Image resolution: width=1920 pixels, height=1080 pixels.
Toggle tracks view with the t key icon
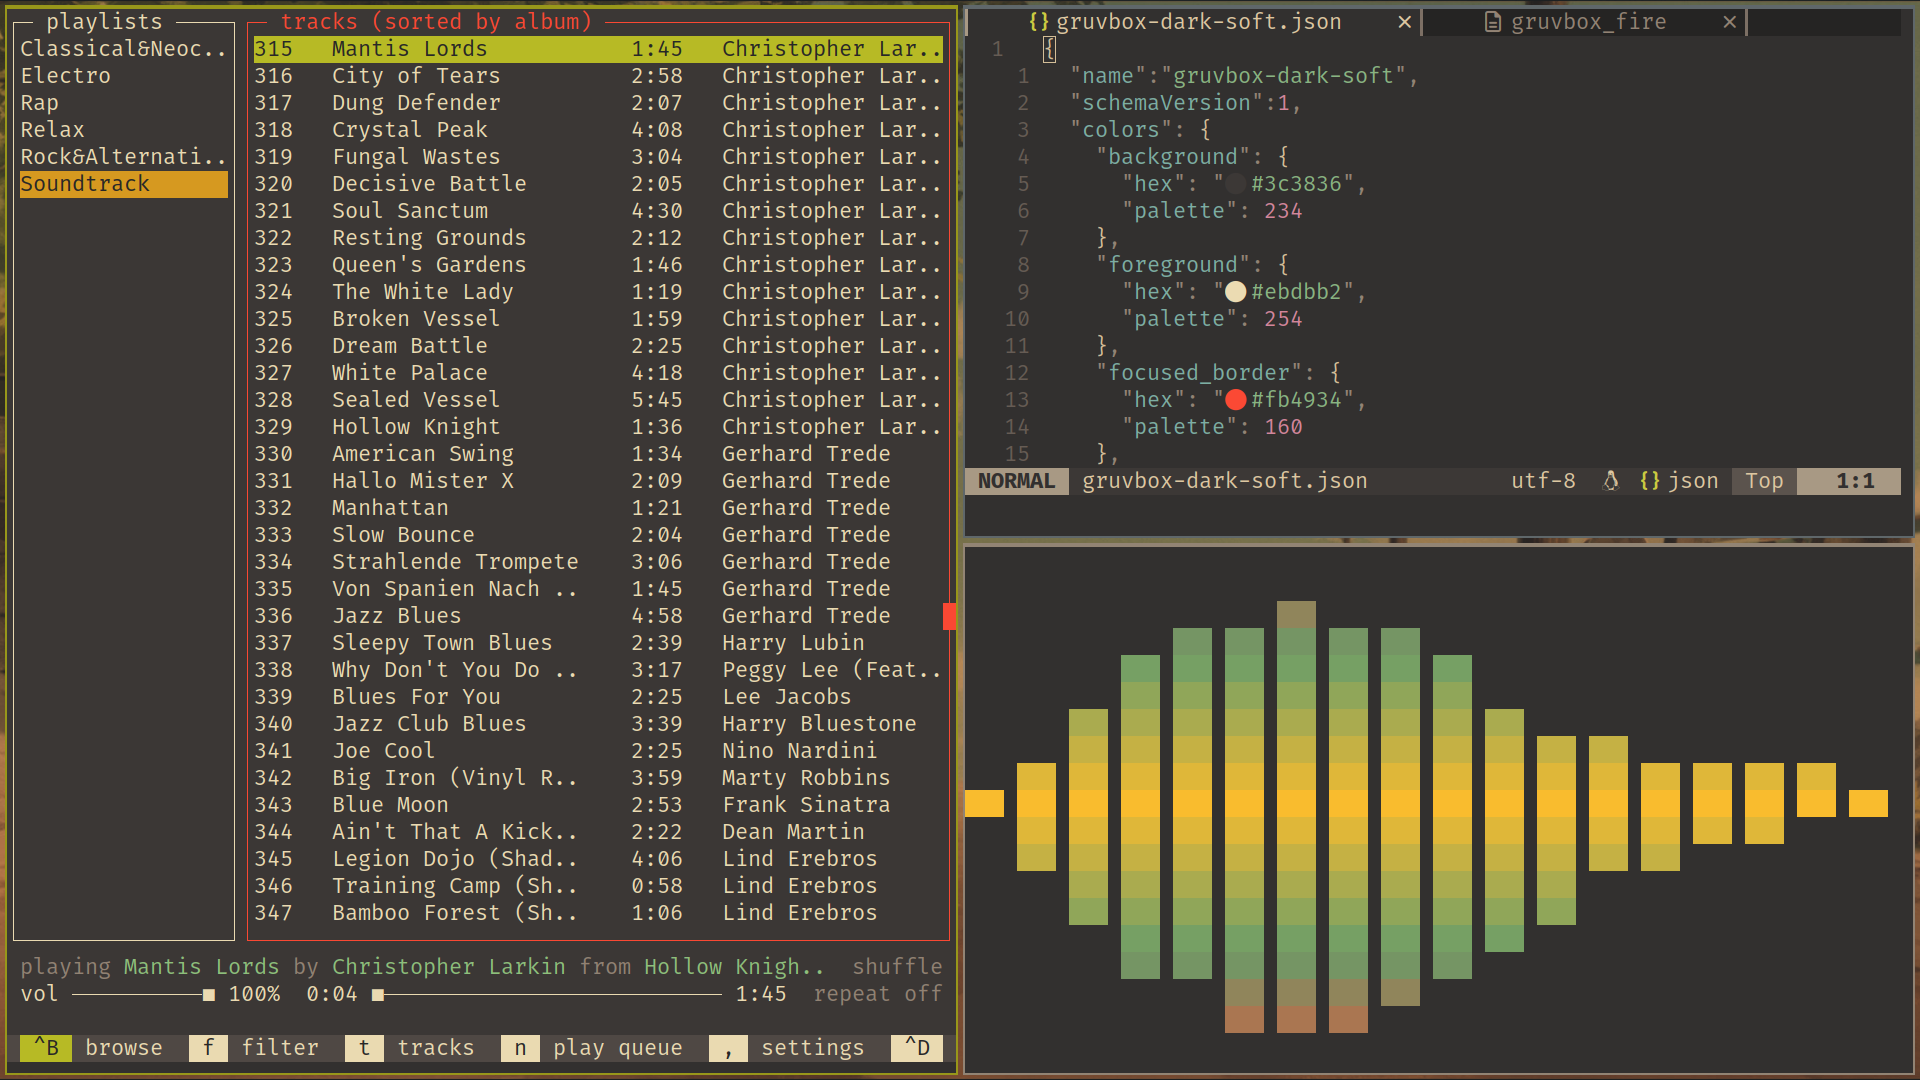364,1048
